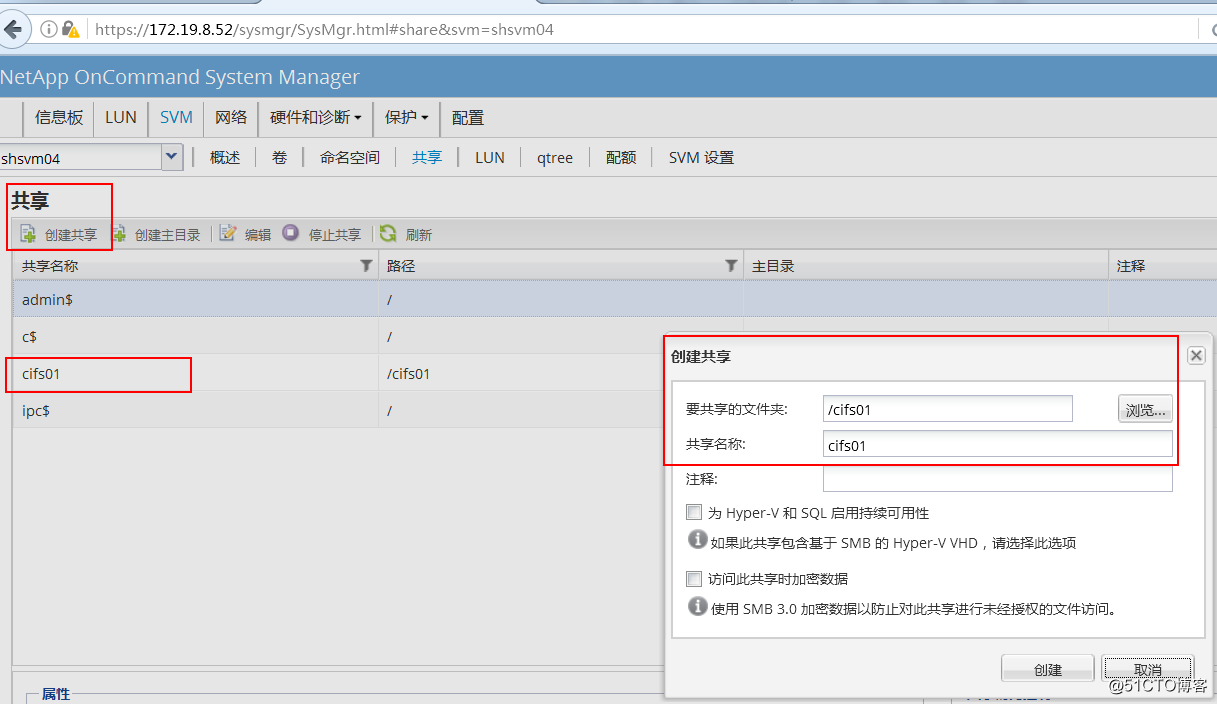The image size is (1217, 704).
Task: Expand the 保护 menu
Action: pyautogui.click(x=407, y=117)
